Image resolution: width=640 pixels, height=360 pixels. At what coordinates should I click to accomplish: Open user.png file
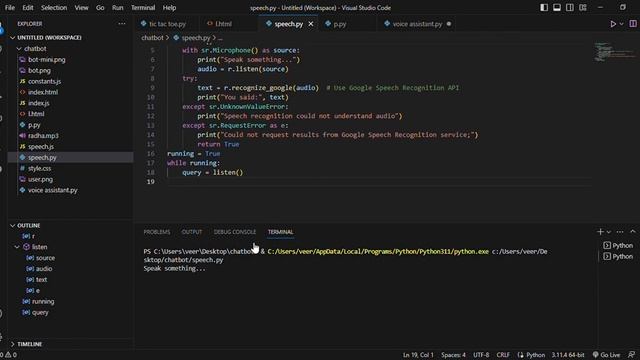click(40, 179)
